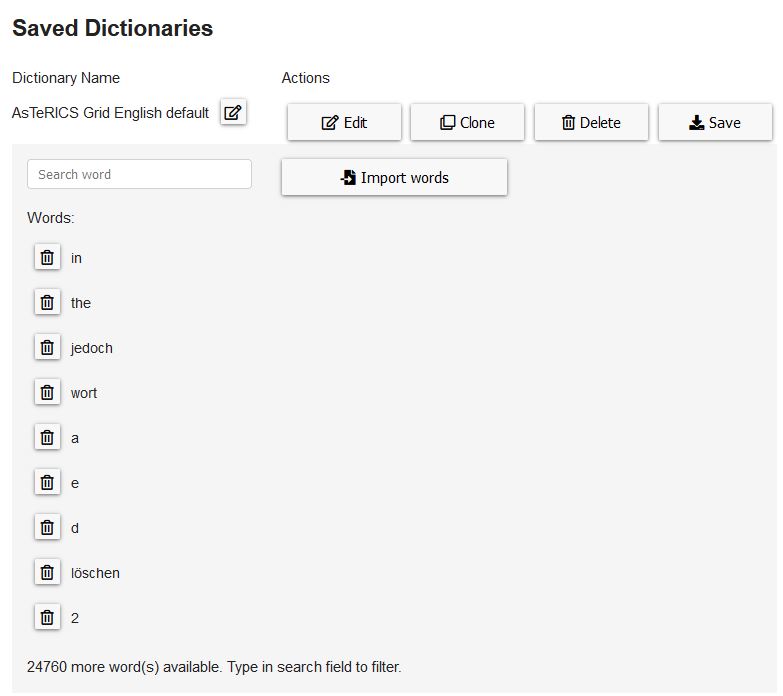Click trash icon next to 'wort'
This screenshot has height=696, width=783.
47,393
